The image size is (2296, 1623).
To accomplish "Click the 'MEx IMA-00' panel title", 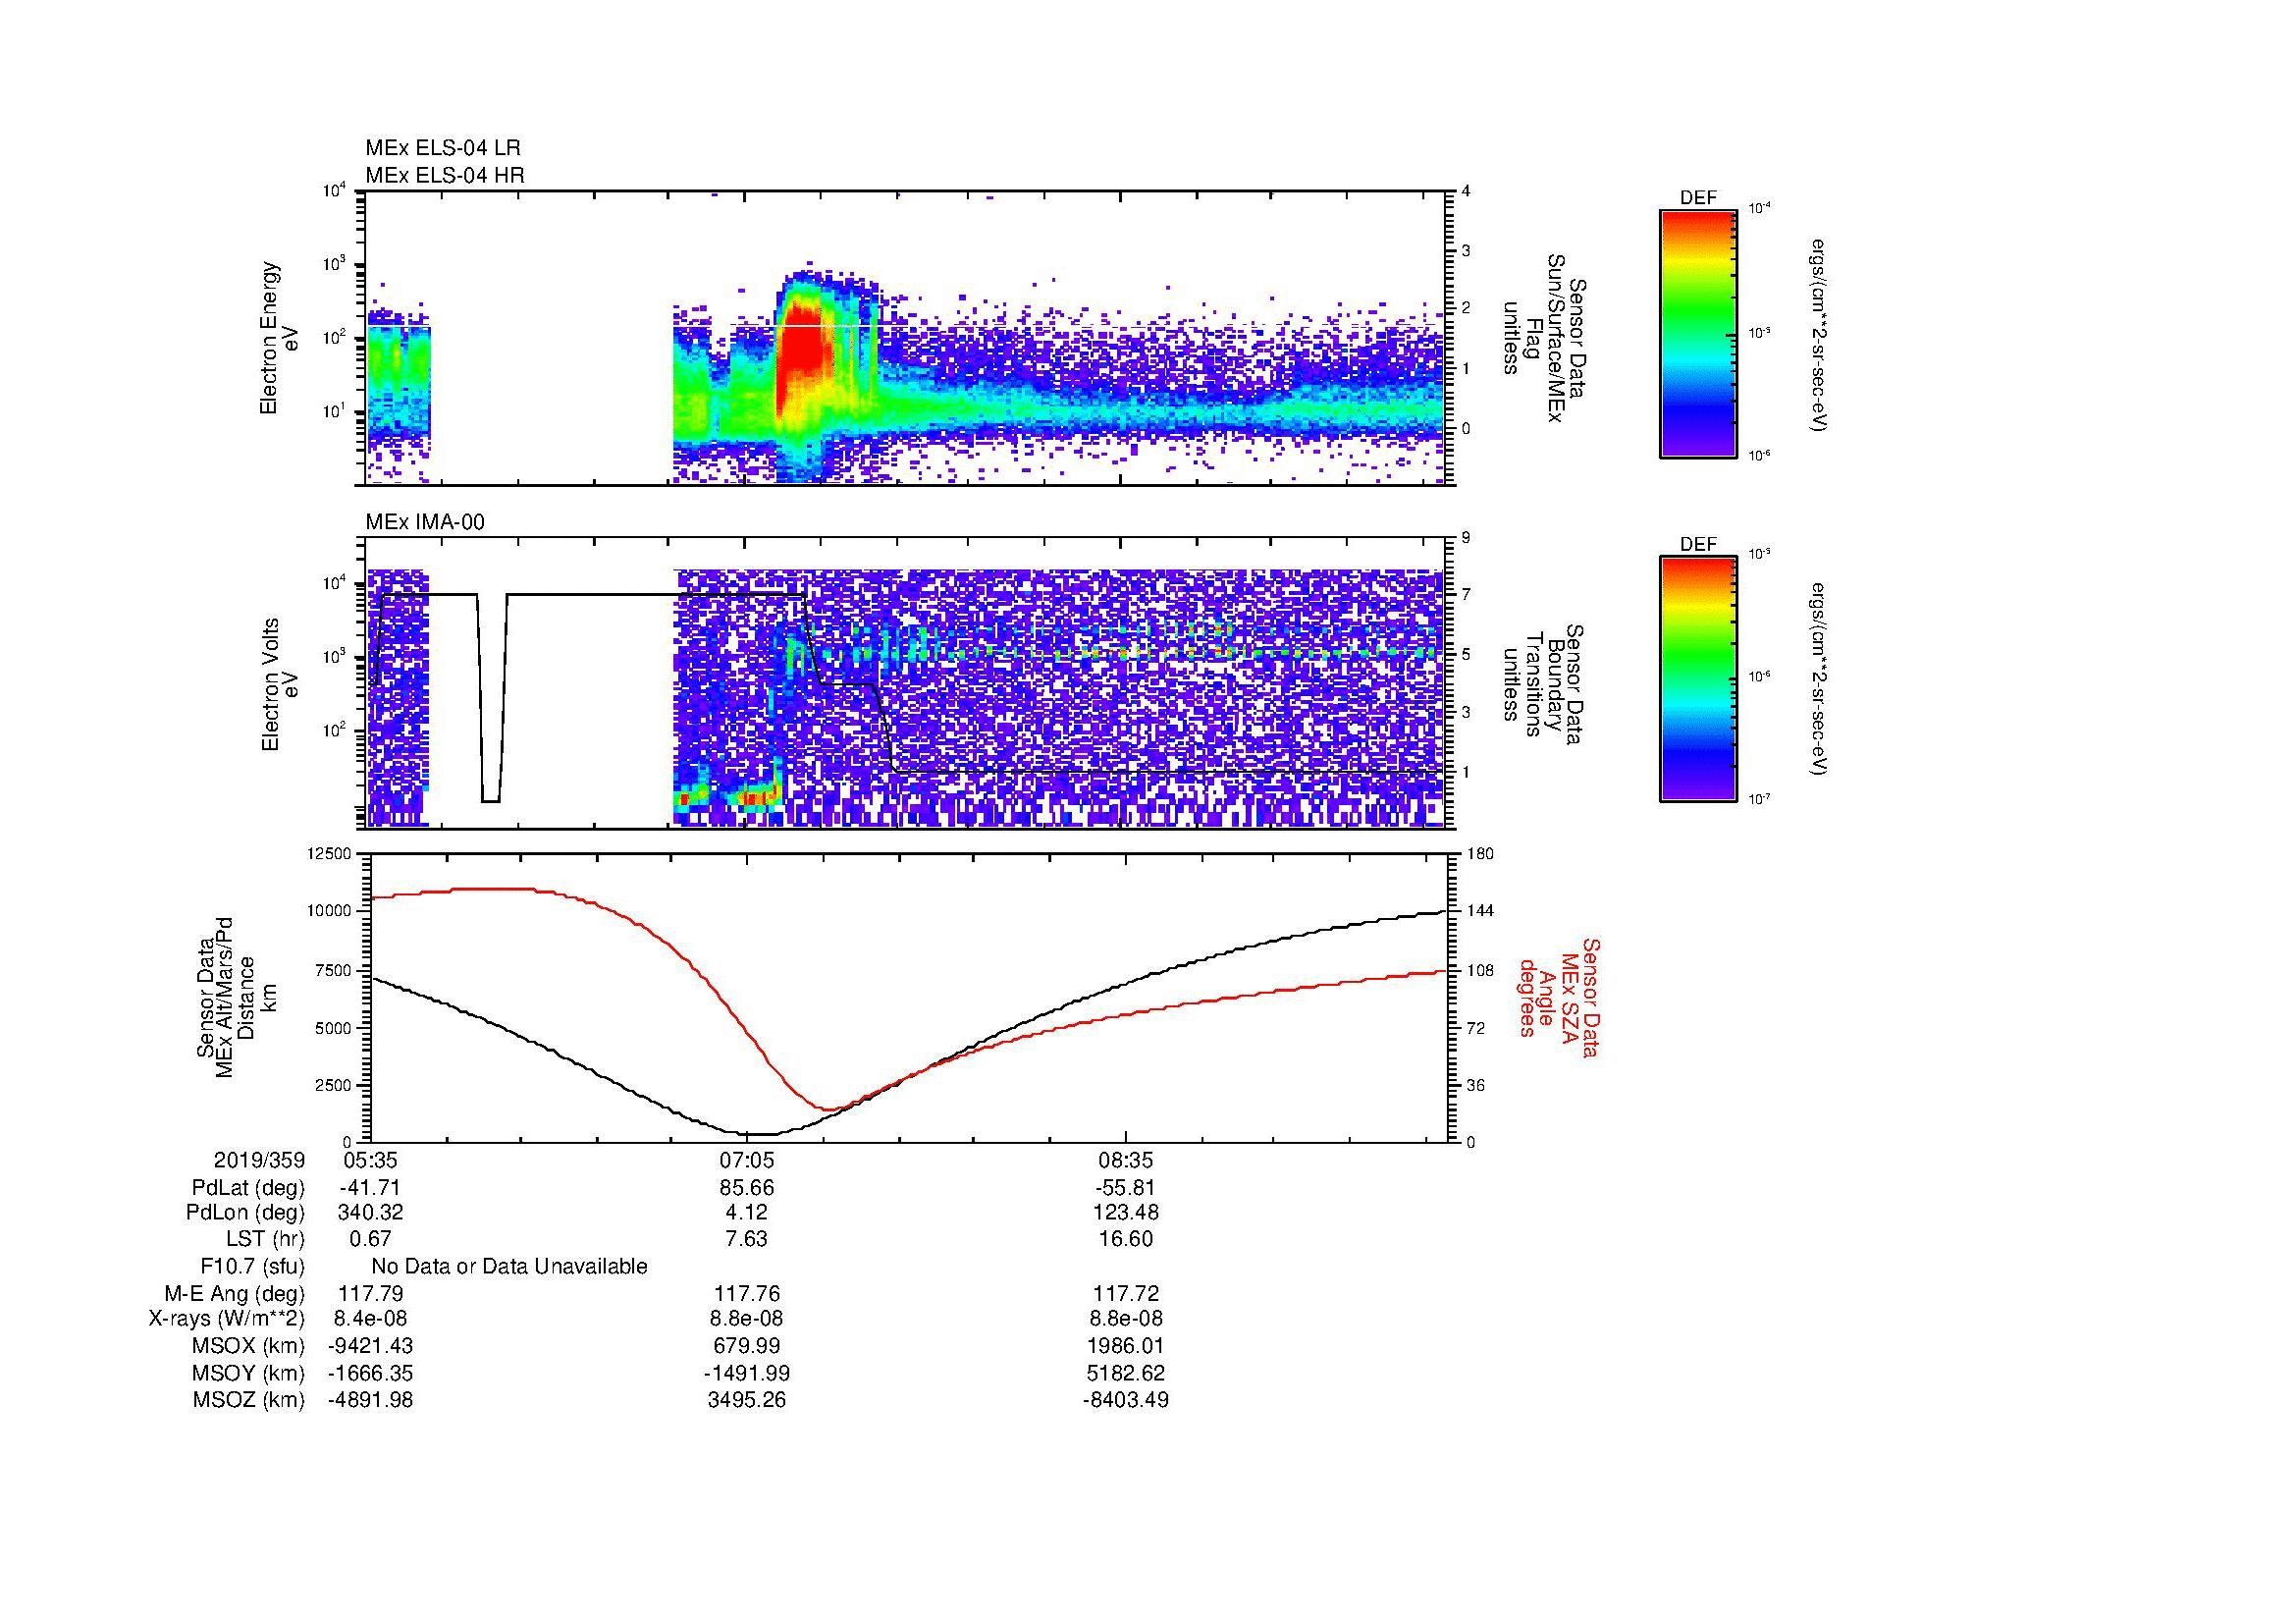I will (x=425, y=522).
